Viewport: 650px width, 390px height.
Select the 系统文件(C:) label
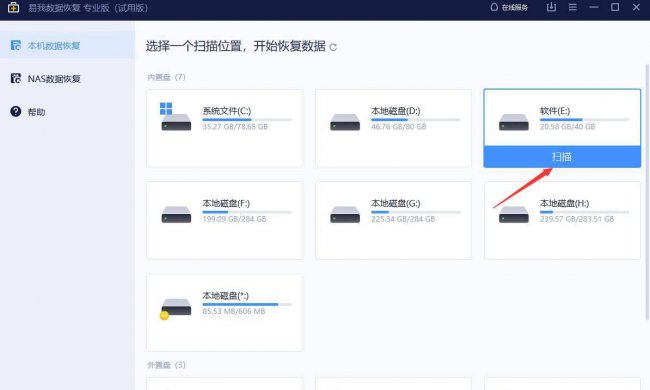pos(227,111)
